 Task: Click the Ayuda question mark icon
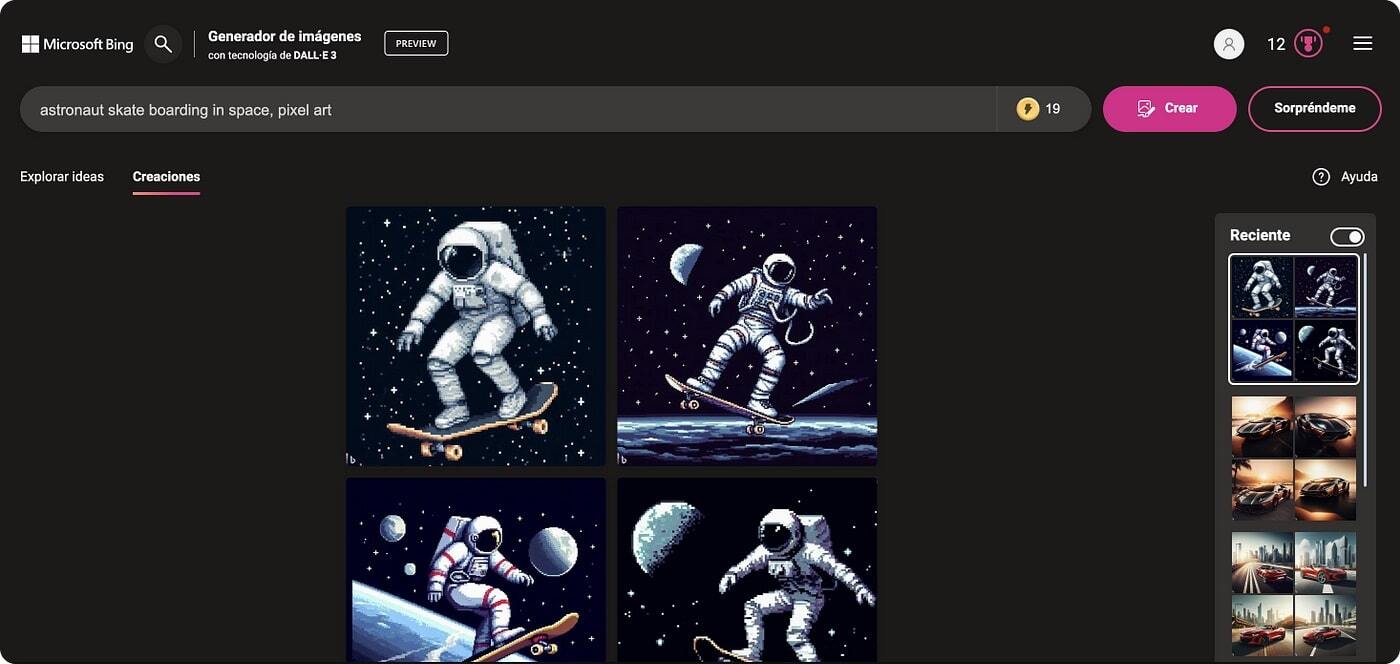(x=1321, y=177)
